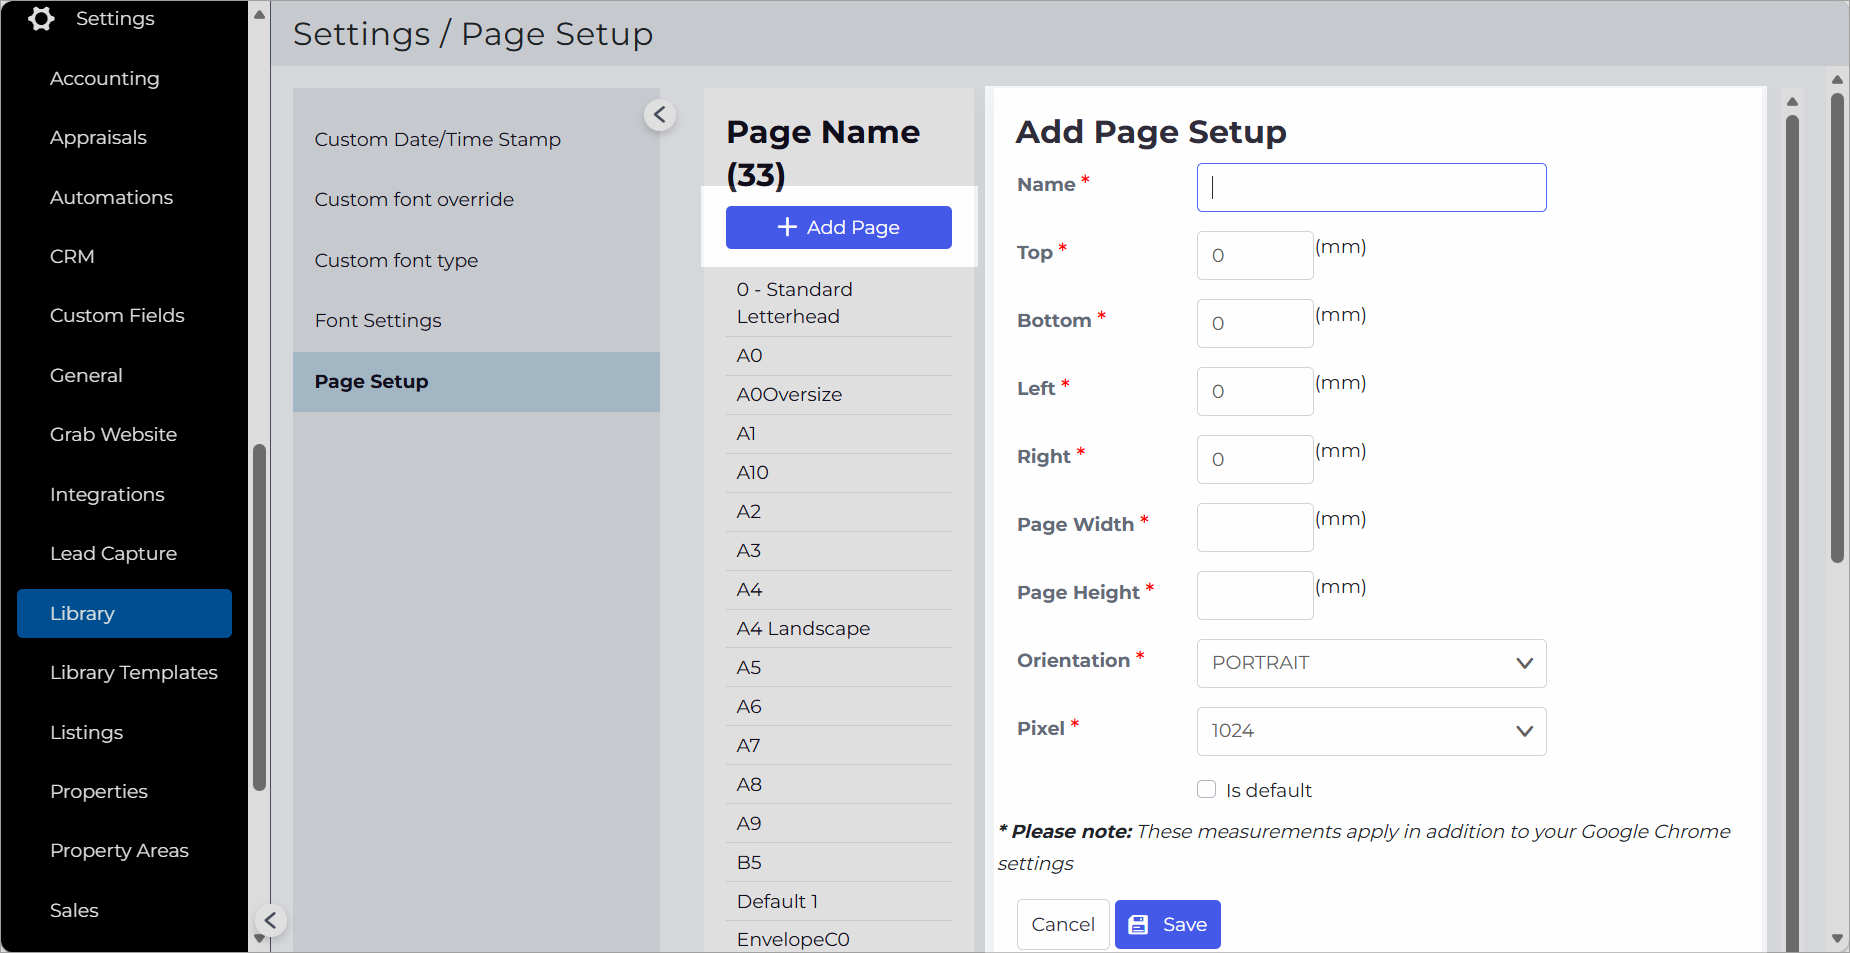The height and width of the screenshot is (953, 1850).
Task: Click the Page Width field
Action: pos(1255,527)
